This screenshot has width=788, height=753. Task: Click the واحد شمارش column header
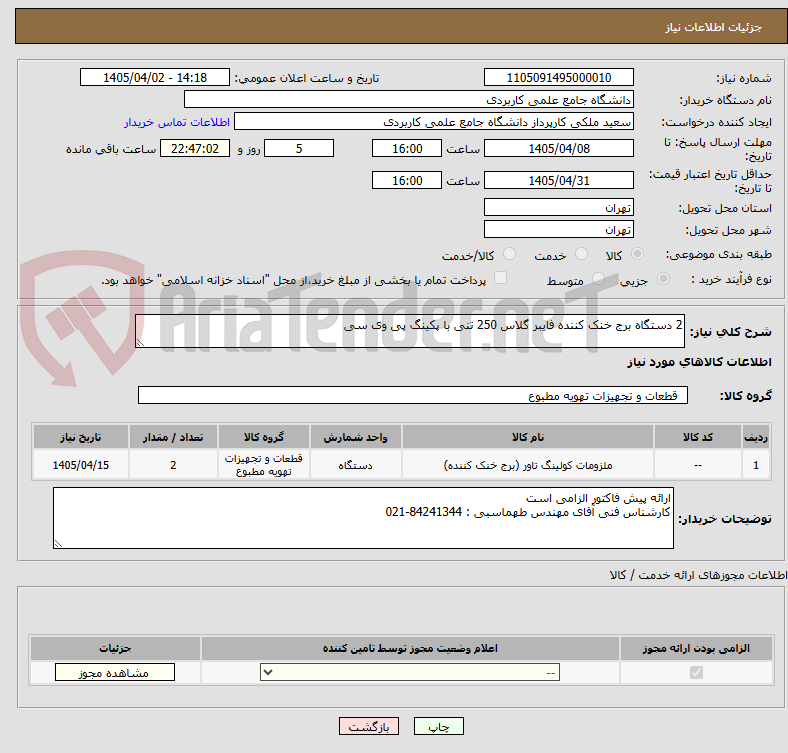[x=355, y=437]
